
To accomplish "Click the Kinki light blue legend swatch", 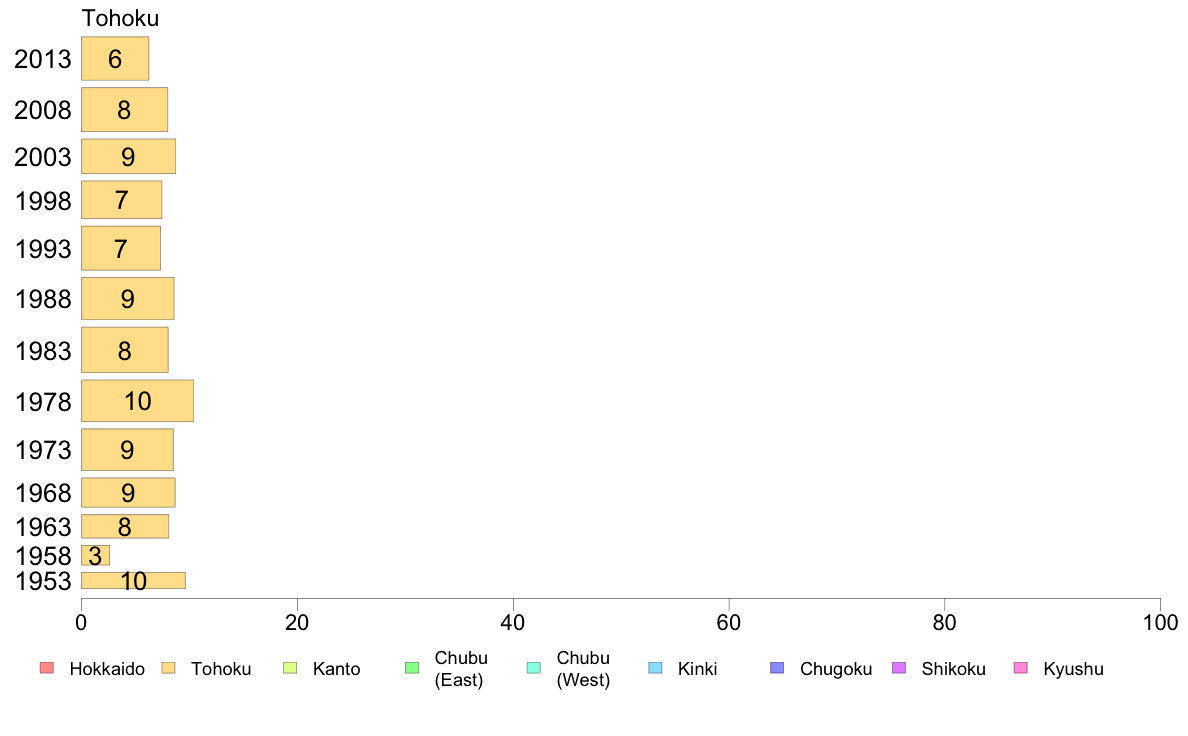I will click(x=655, y=668).
